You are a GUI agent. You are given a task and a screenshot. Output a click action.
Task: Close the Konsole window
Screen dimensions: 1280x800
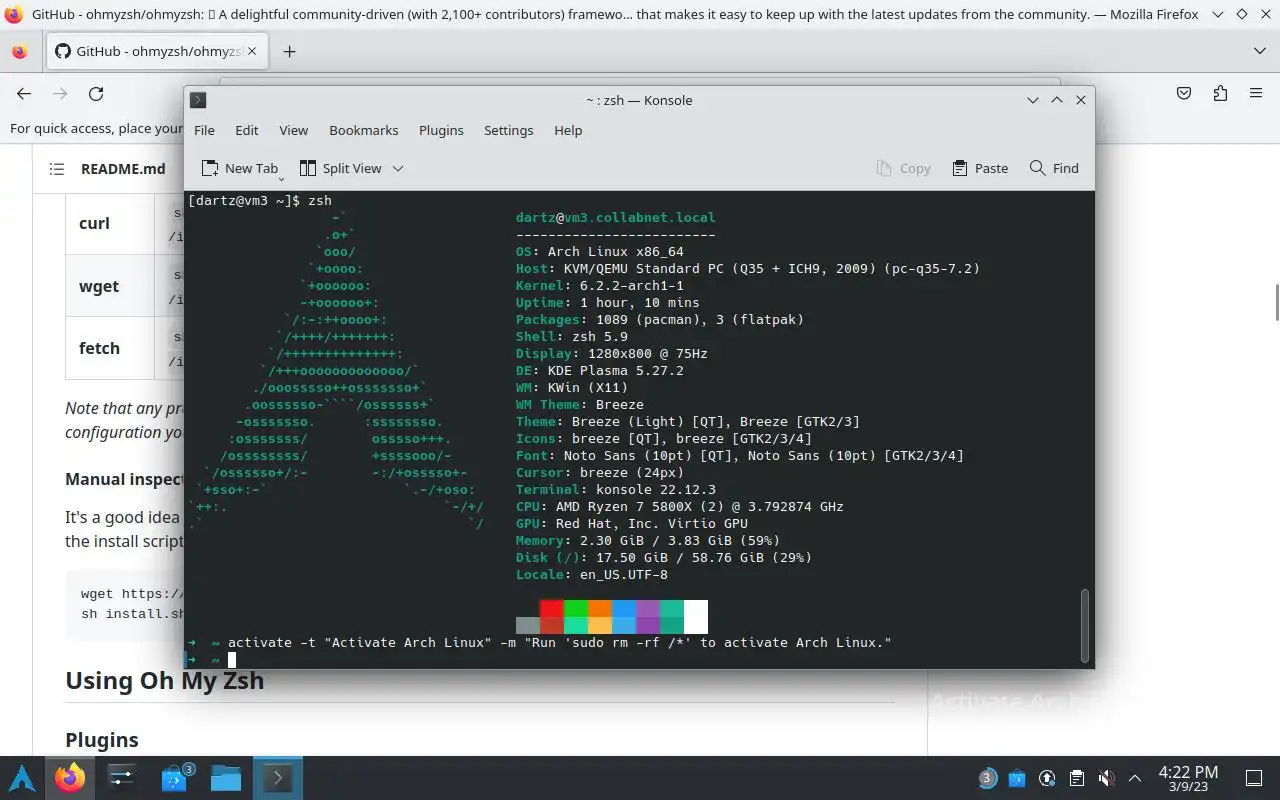click(x=1081, y=100)
